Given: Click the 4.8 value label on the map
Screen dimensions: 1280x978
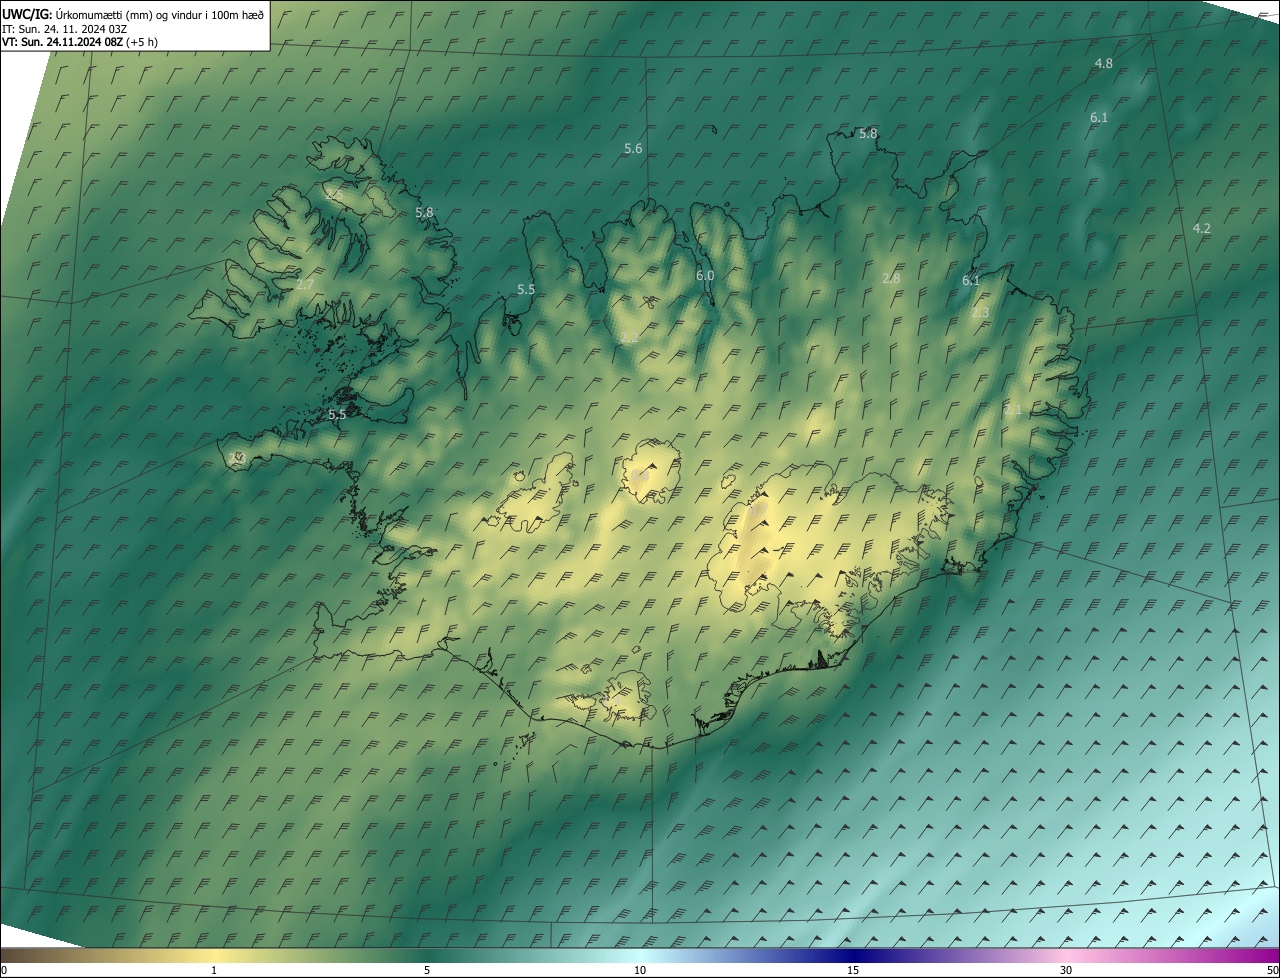Looking at the screenshot, I should point(1103,63).
